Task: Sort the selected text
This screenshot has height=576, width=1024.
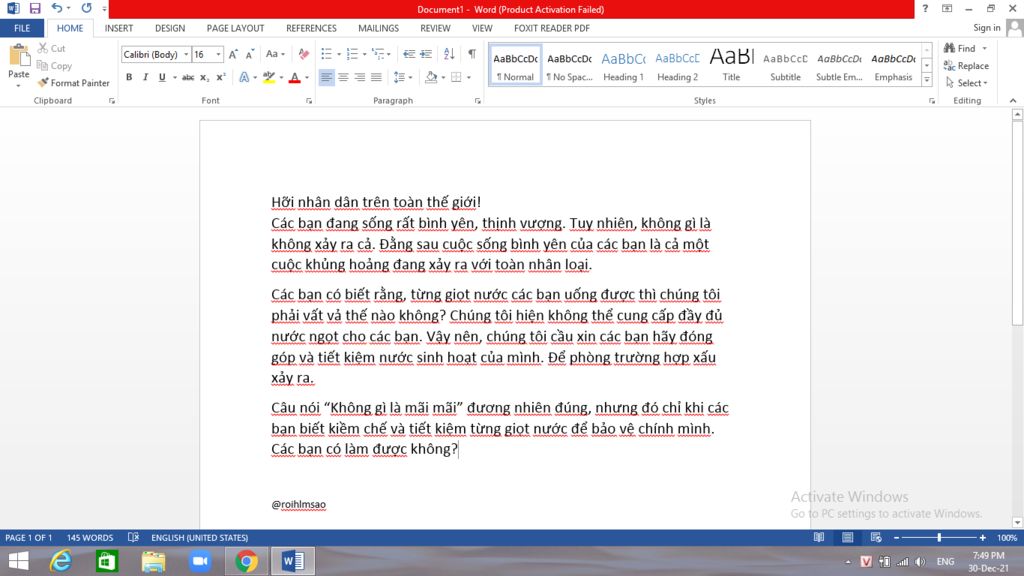Action: tap(449, 54)
